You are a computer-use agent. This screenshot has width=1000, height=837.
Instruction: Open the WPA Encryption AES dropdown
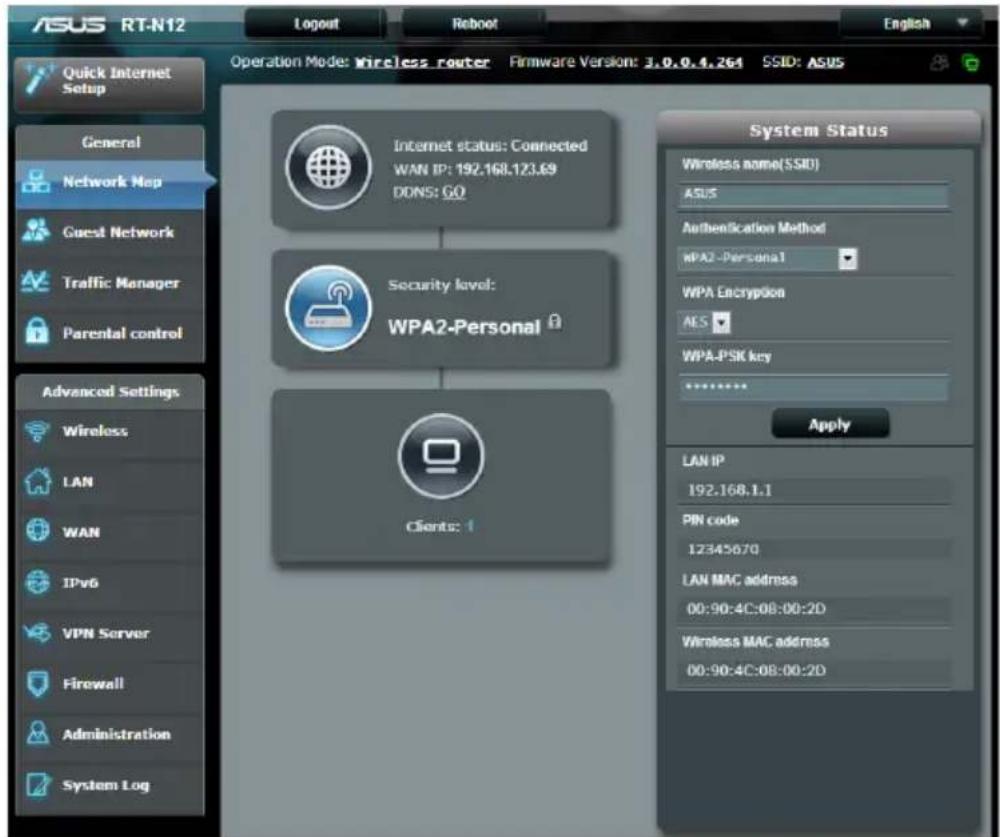click(704, 322)
